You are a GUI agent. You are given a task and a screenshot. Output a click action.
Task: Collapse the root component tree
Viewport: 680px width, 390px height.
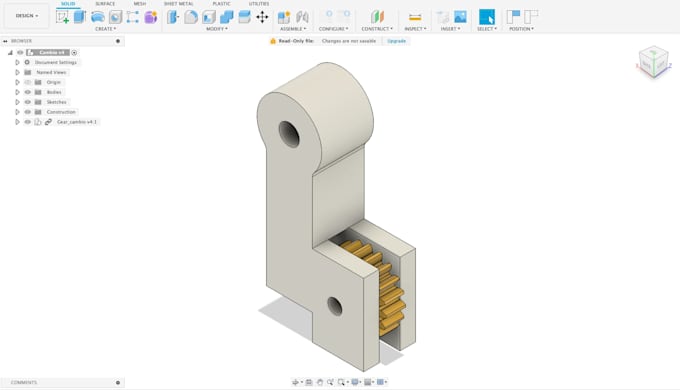coord(10,52)
